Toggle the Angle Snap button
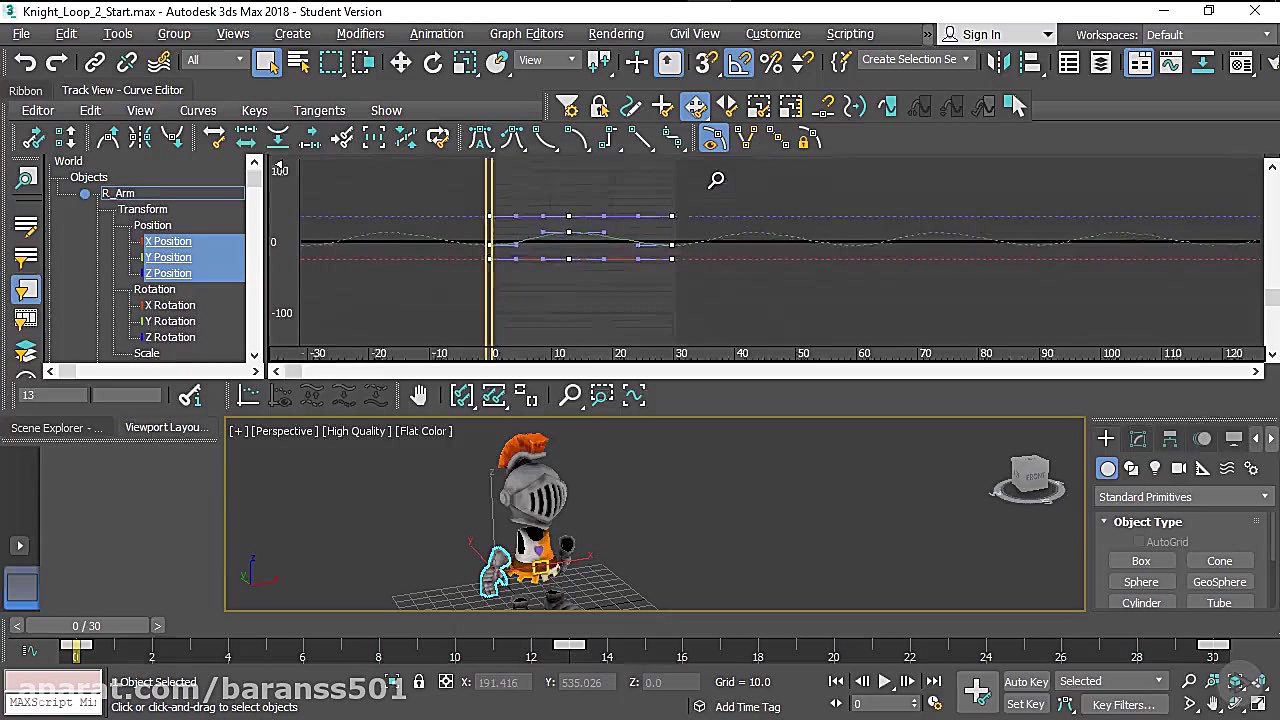The height and width of the screenshot is (720, 1280). point(739,63)
